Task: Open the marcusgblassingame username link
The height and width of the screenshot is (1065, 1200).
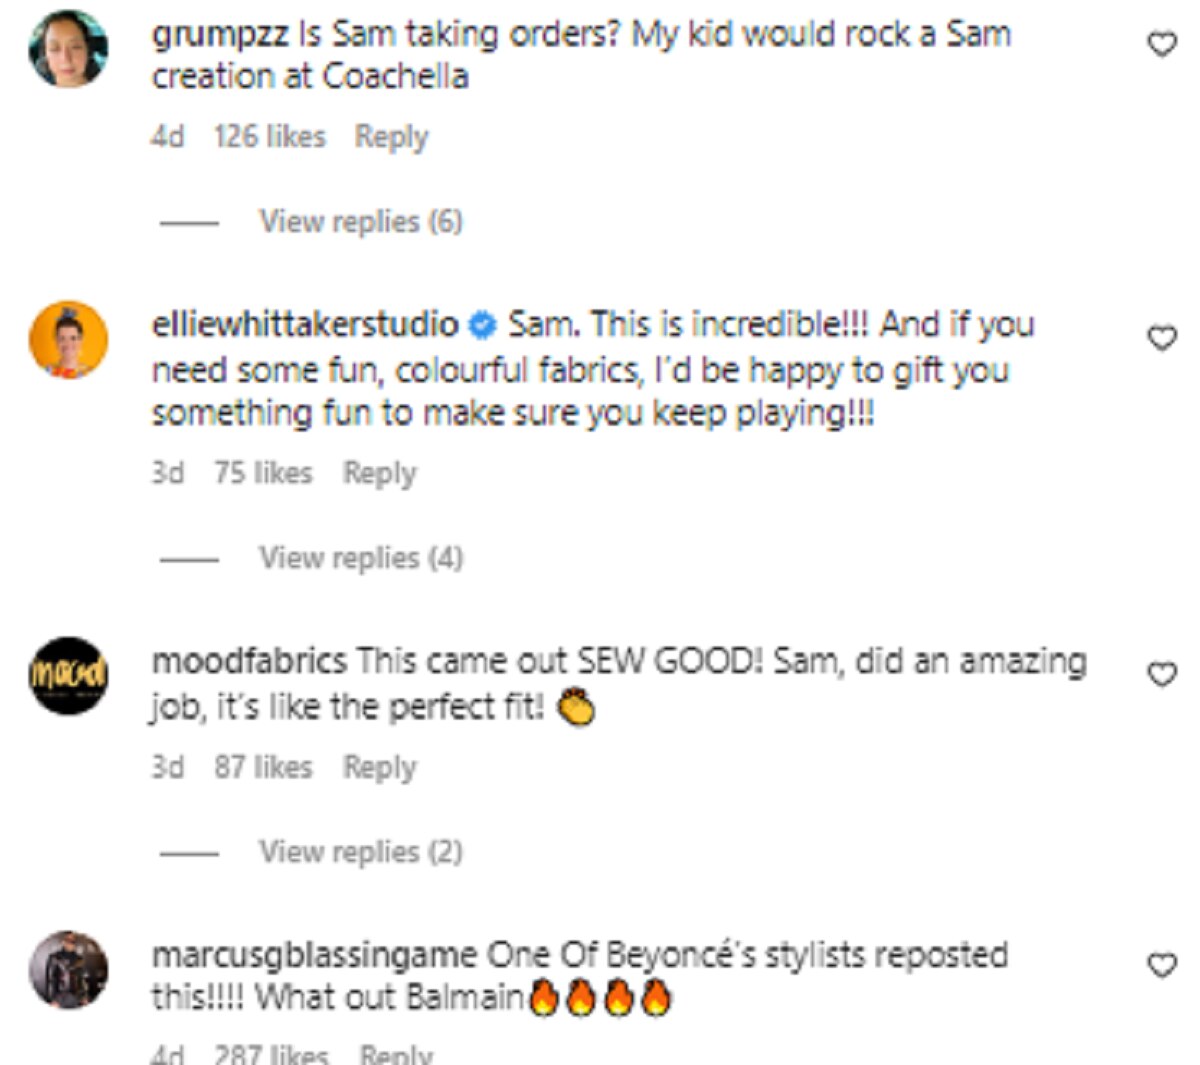Action: pyautogui.click(x=313, y=955)
